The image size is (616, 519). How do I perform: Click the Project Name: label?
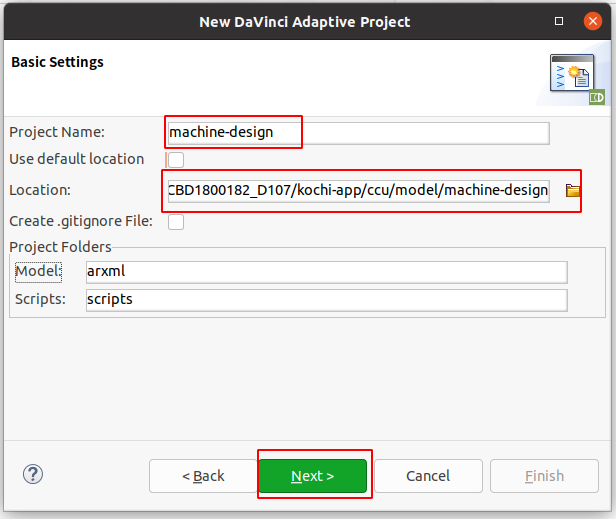(57, 132)
